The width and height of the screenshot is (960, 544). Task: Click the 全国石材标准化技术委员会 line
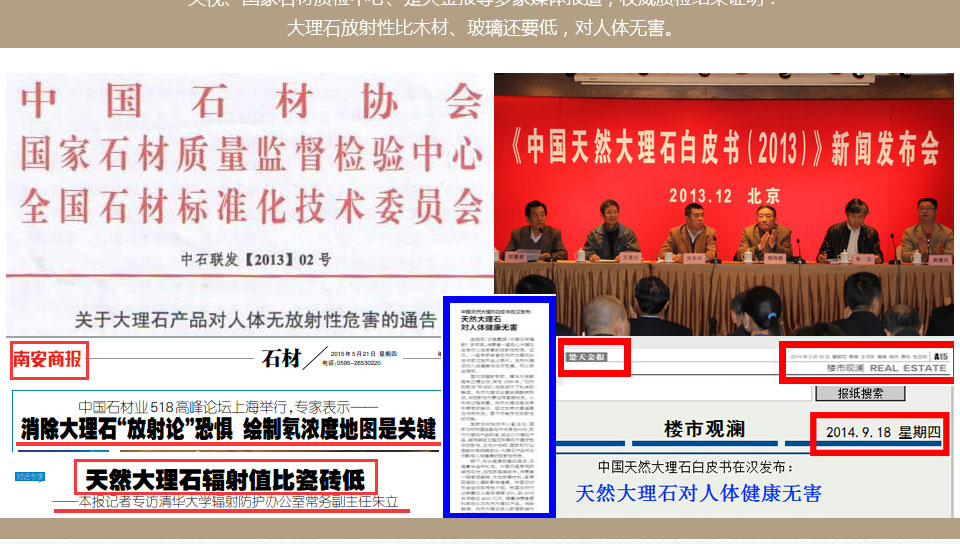pyautogui.click(x=251, y=206)
